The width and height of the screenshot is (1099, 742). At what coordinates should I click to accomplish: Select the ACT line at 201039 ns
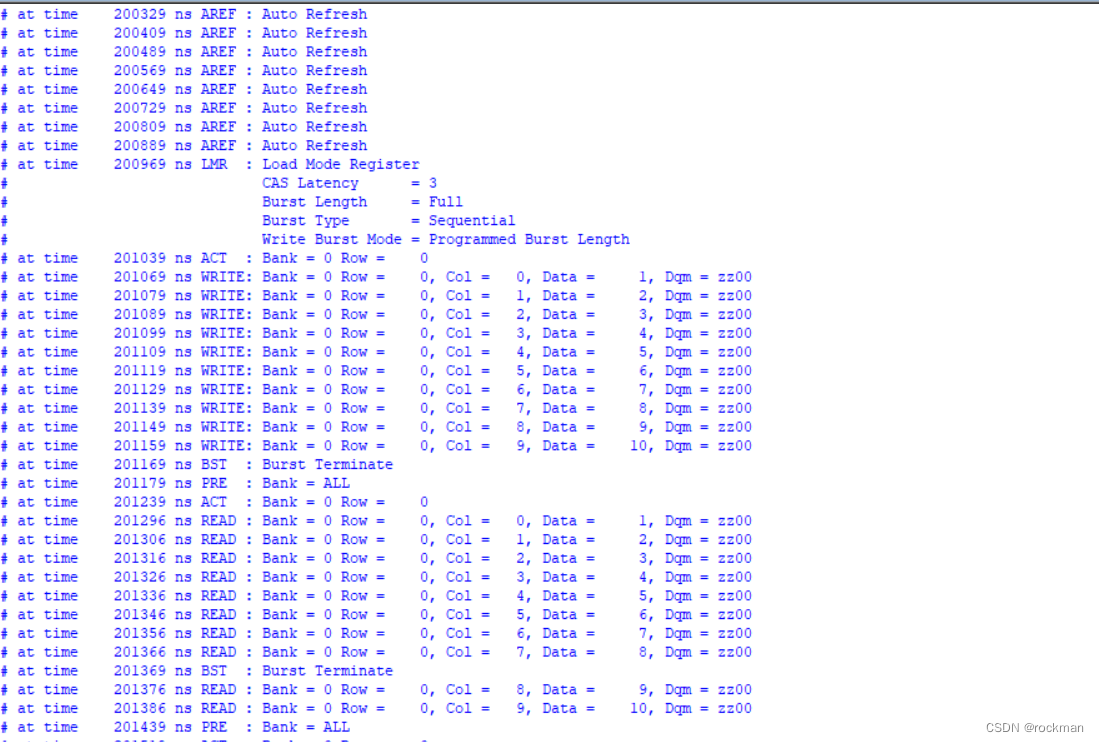coord(214,259)
